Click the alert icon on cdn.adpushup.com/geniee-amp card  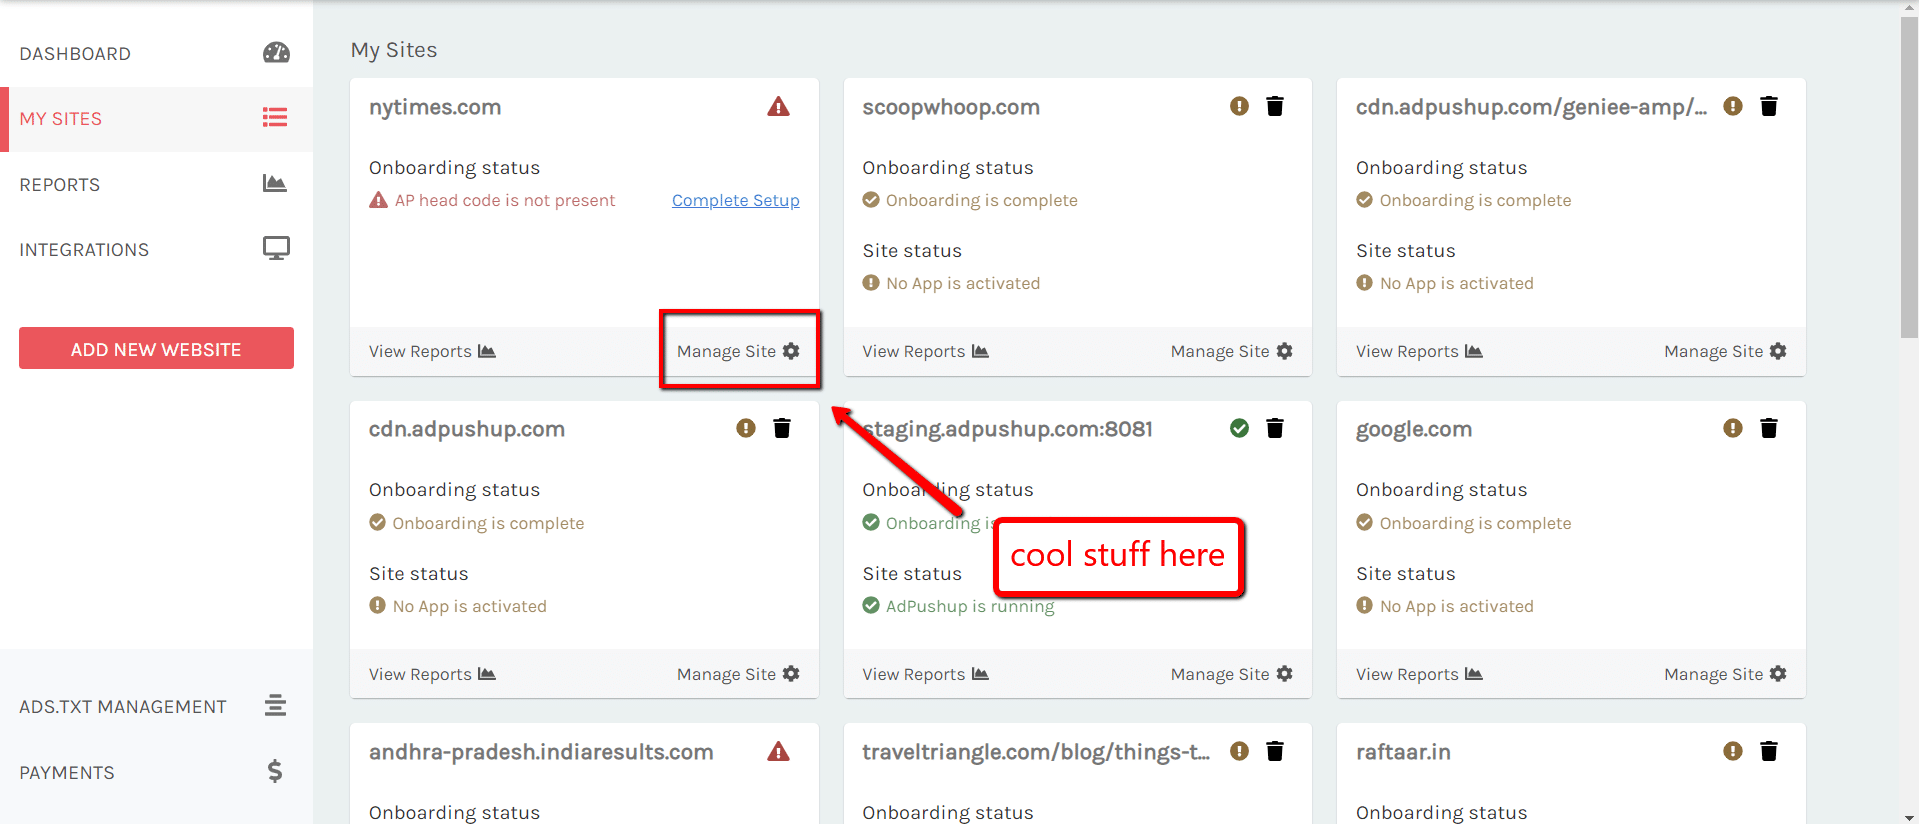pyautogui.click(x=1733, y=106)
